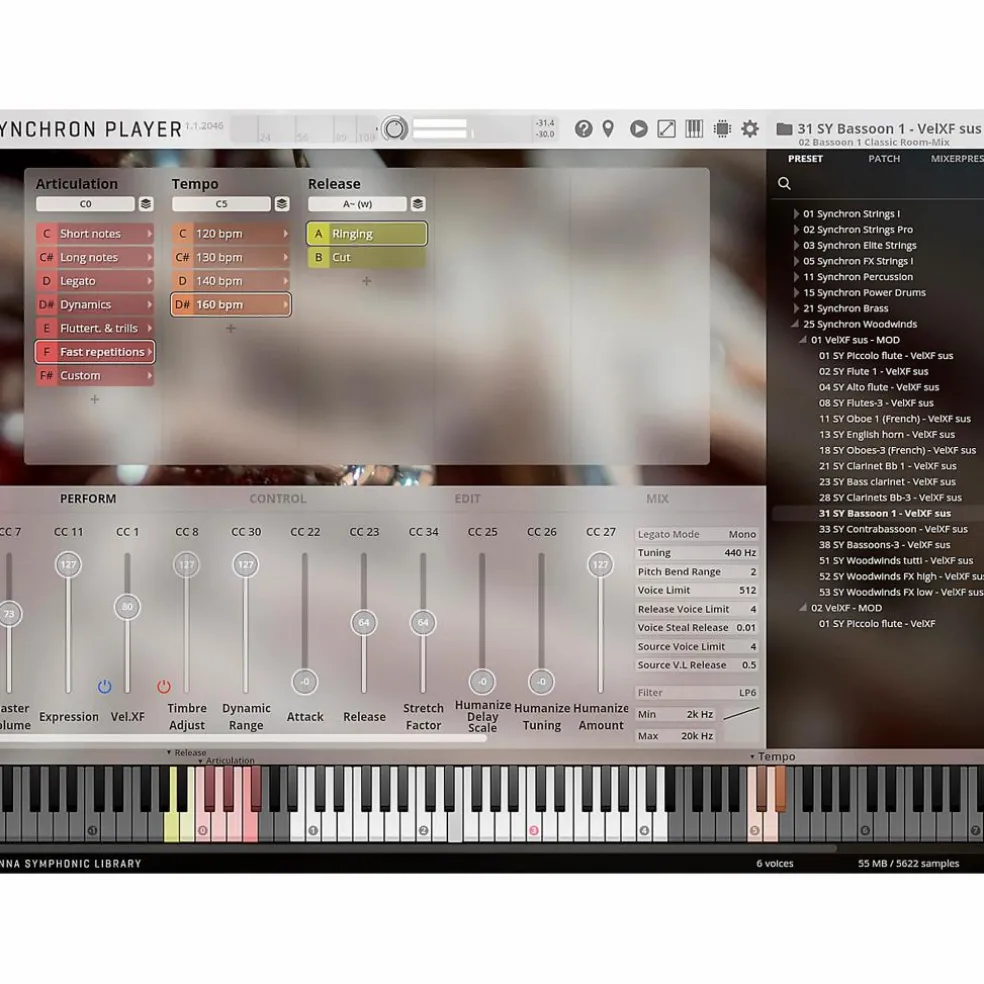Select the Short notes articulation

pyautogui.click(x=95, y=233)
